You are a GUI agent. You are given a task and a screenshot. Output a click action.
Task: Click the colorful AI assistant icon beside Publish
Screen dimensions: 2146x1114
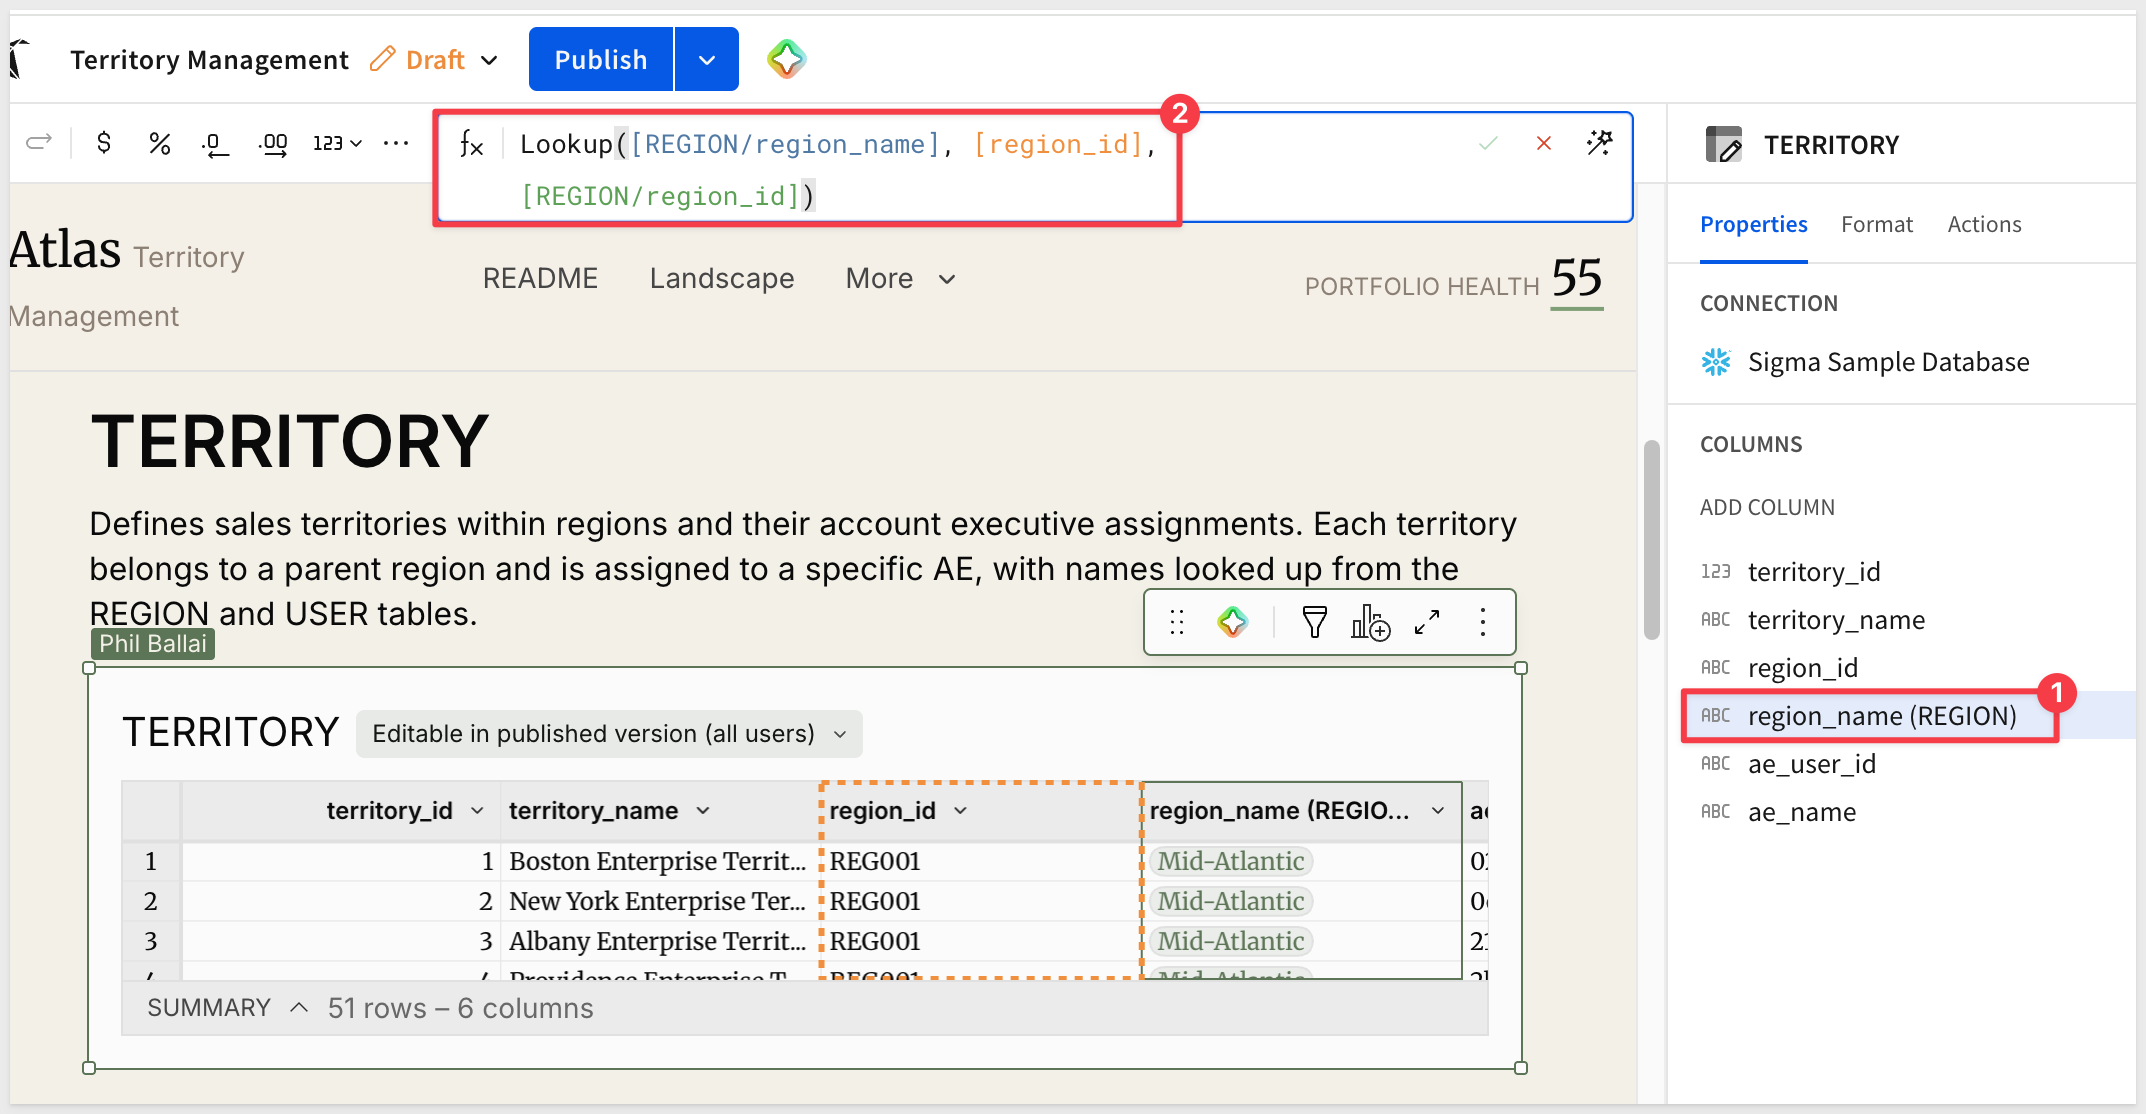click(787, 59)
